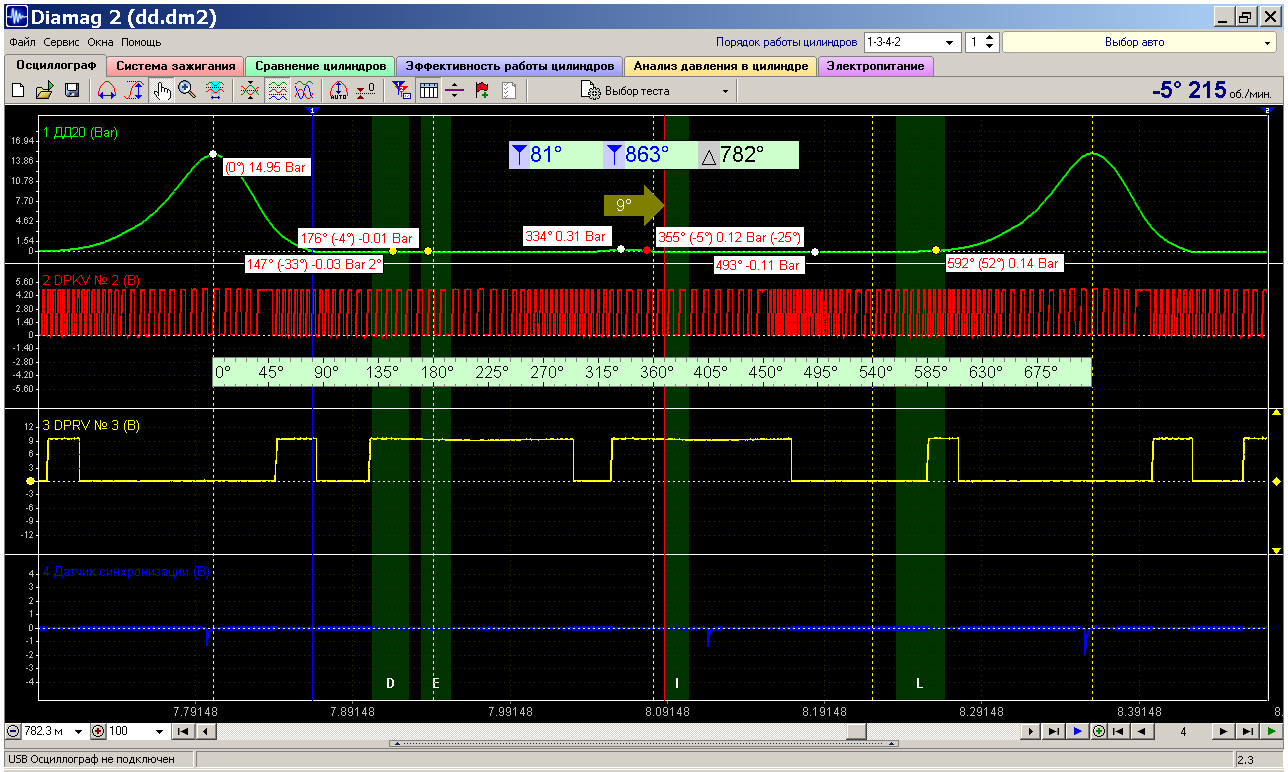This screenshot has height=772, width=1288.
Task: Select phase marker D in bottom channel
Action: (390, 683)
